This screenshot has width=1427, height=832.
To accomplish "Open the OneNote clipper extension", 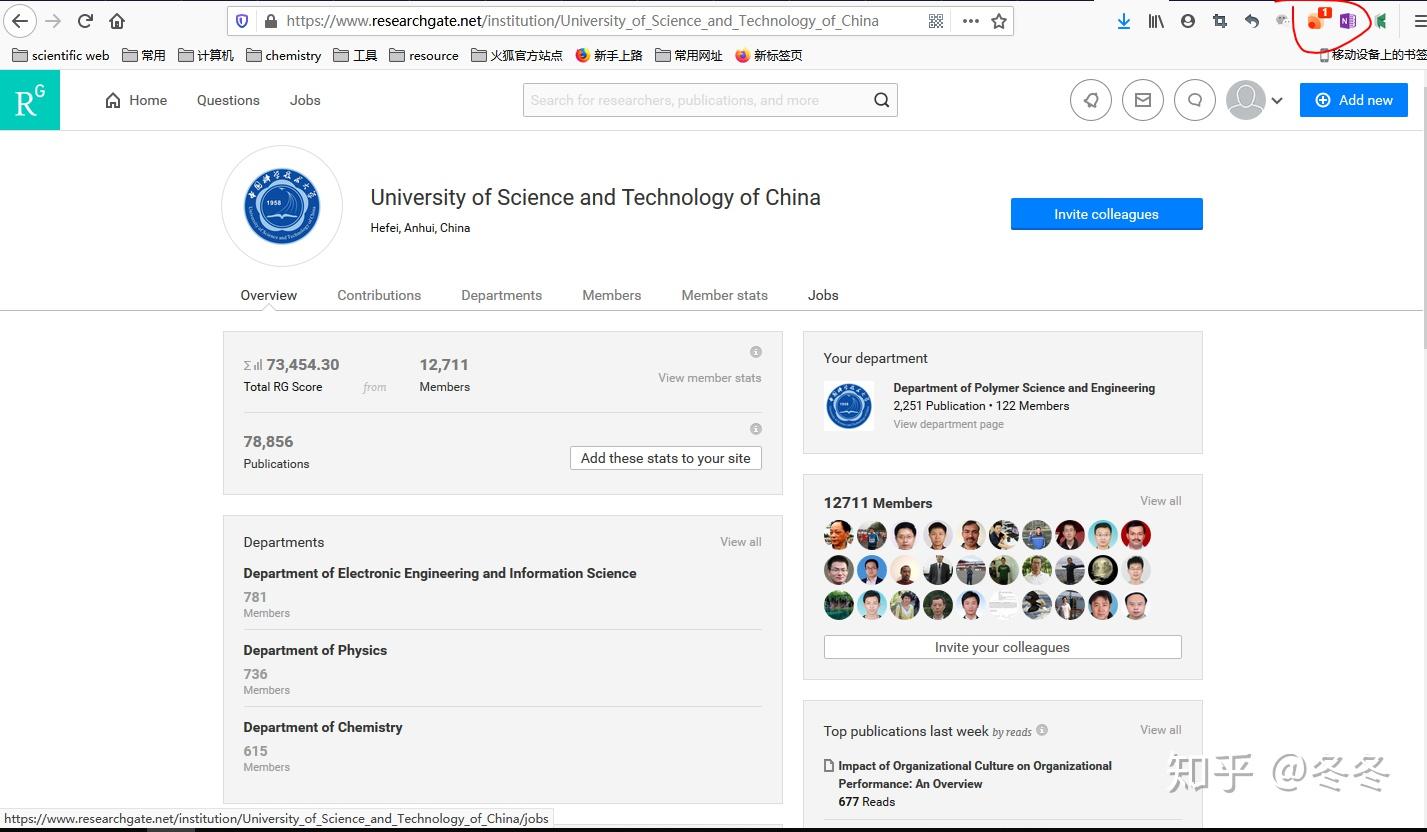I will point(1348,21).
